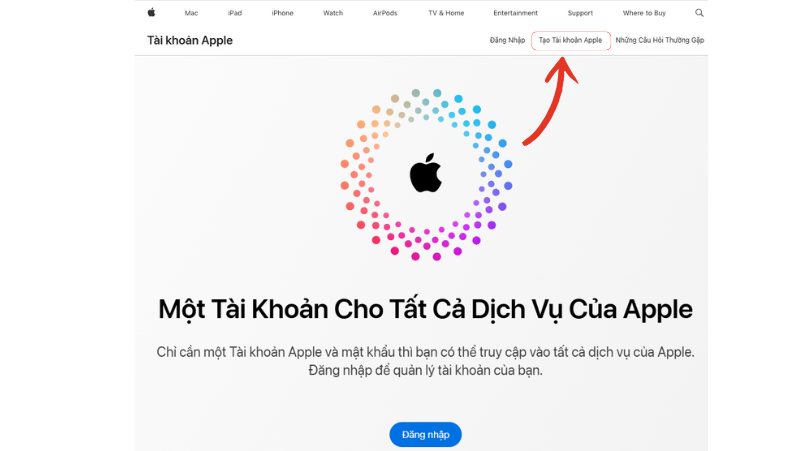Click the blue Đăng nhập button

[426, 435]
